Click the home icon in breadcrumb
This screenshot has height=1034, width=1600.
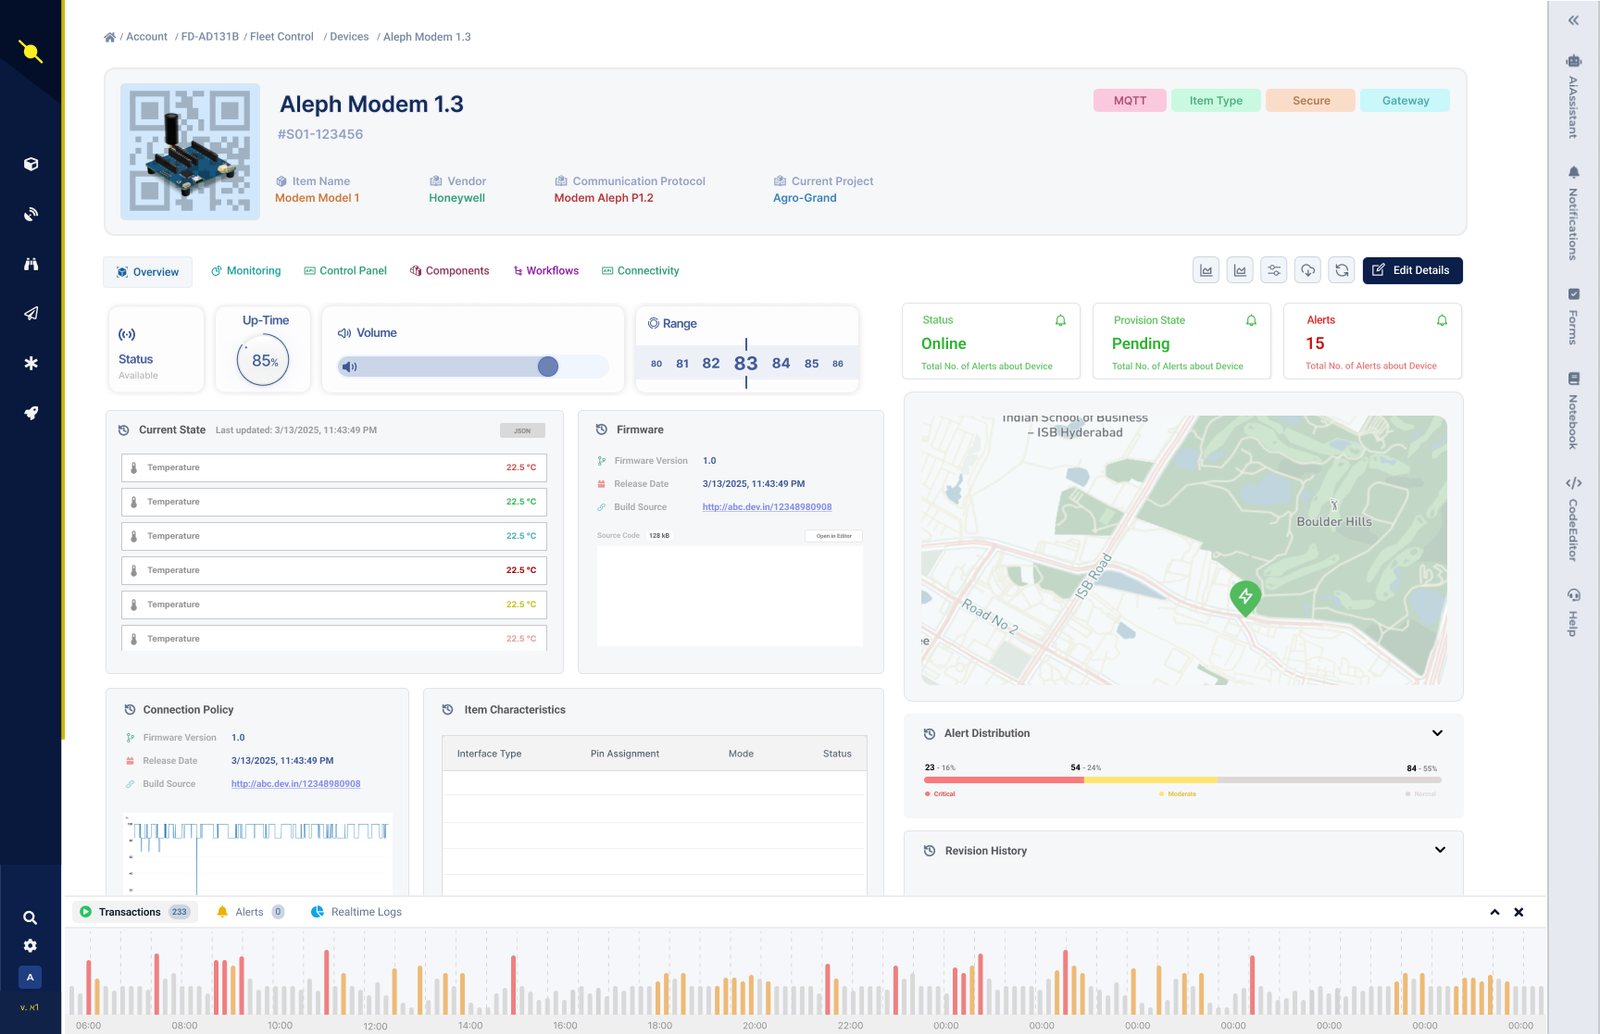click(110, 37)
